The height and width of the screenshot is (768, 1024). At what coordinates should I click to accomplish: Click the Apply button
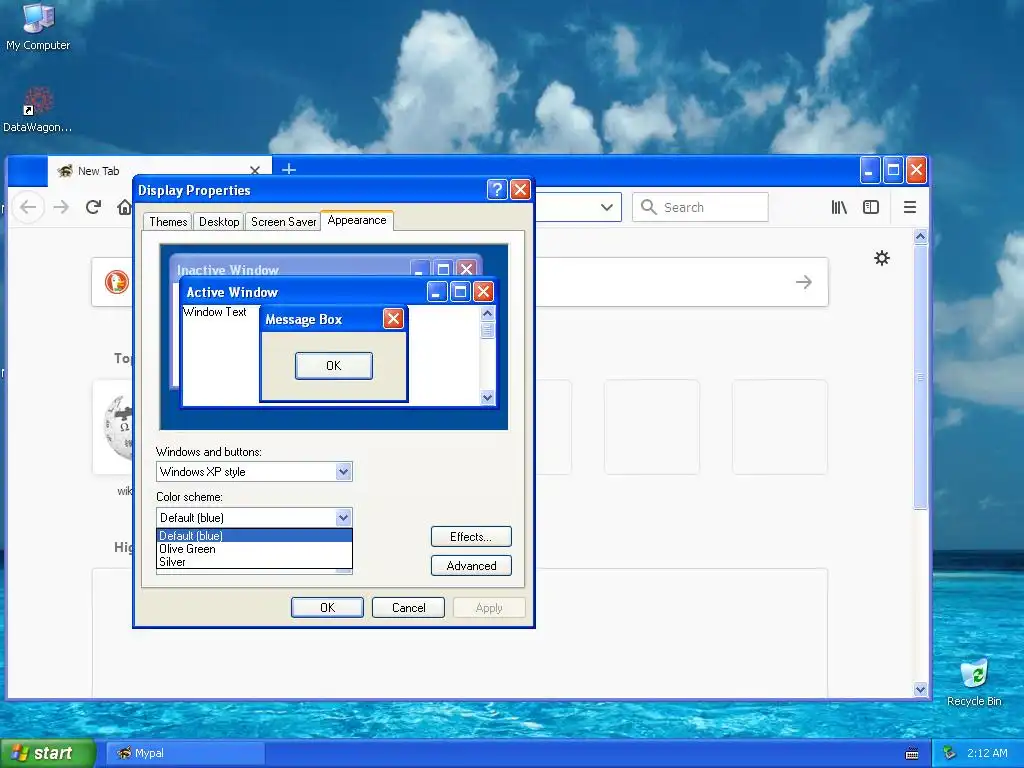489,607
